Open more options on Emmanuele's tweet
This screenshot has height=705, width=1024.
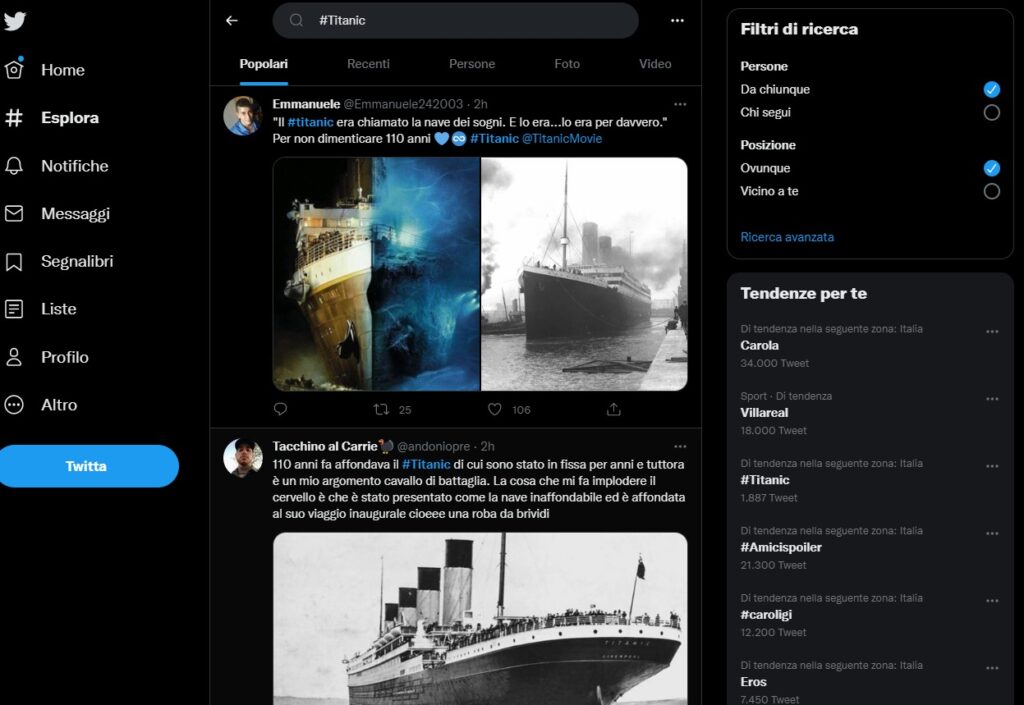pyautogui.click(x=680, y=104)
